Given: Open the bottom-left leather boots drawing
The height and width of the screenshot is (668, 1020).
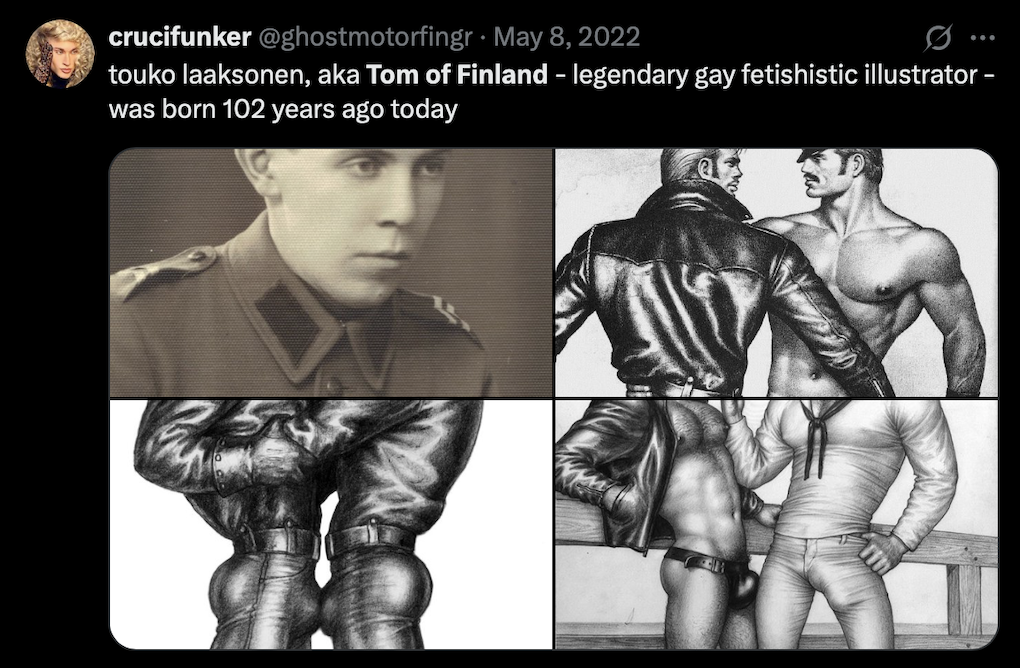Looking at the screenshot, I should pos(331,524).
